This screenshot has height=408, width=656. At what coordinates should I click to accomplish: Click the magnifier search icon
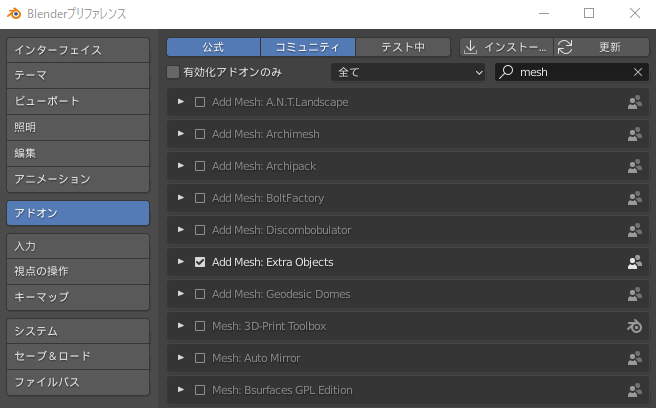pyautogui.click(x=506, y=72)
